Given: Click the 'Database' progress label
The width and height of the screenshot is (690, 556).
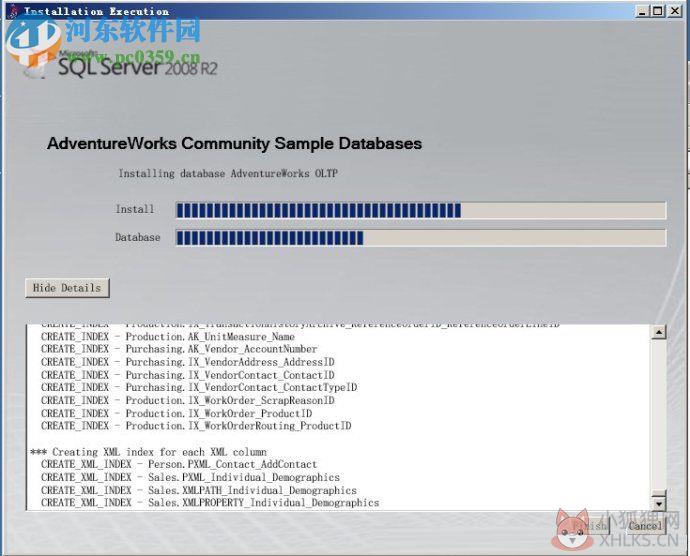Looking at the screenshot, I should (138, 238).
